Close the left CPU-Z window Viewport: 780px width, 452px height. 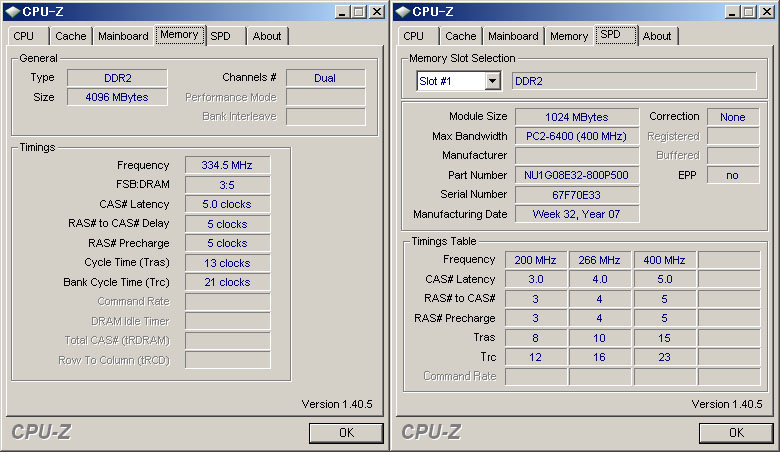click(x=378, y=12)
